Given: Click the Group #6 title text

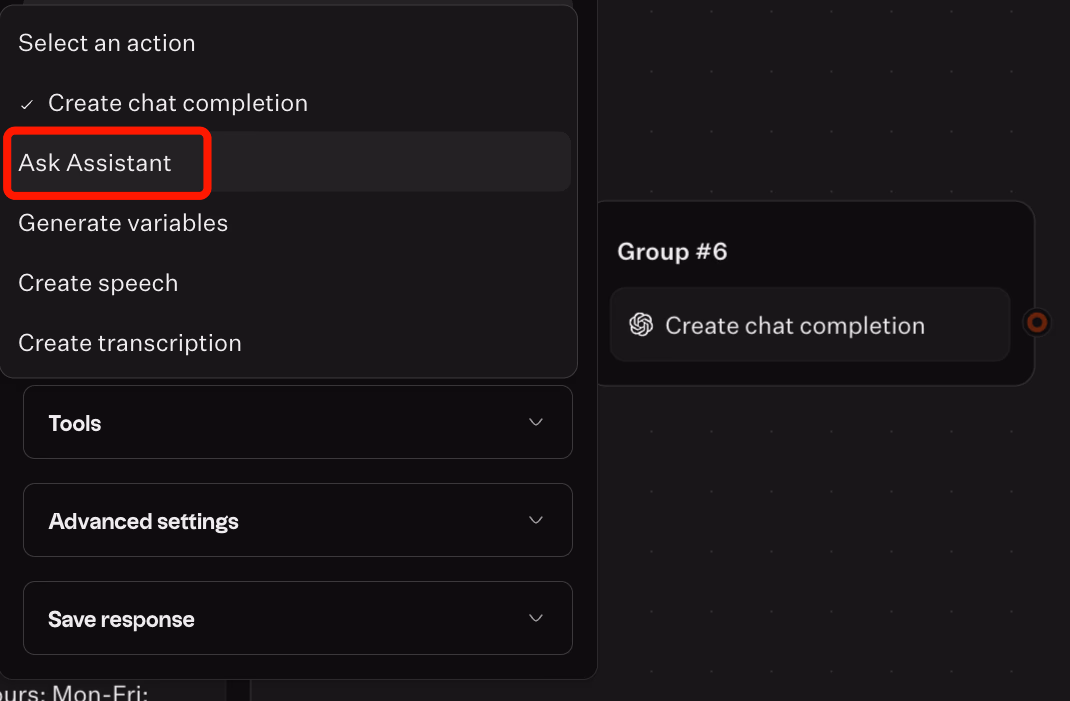Looking at the screenshot, I should tap(672, 251).
